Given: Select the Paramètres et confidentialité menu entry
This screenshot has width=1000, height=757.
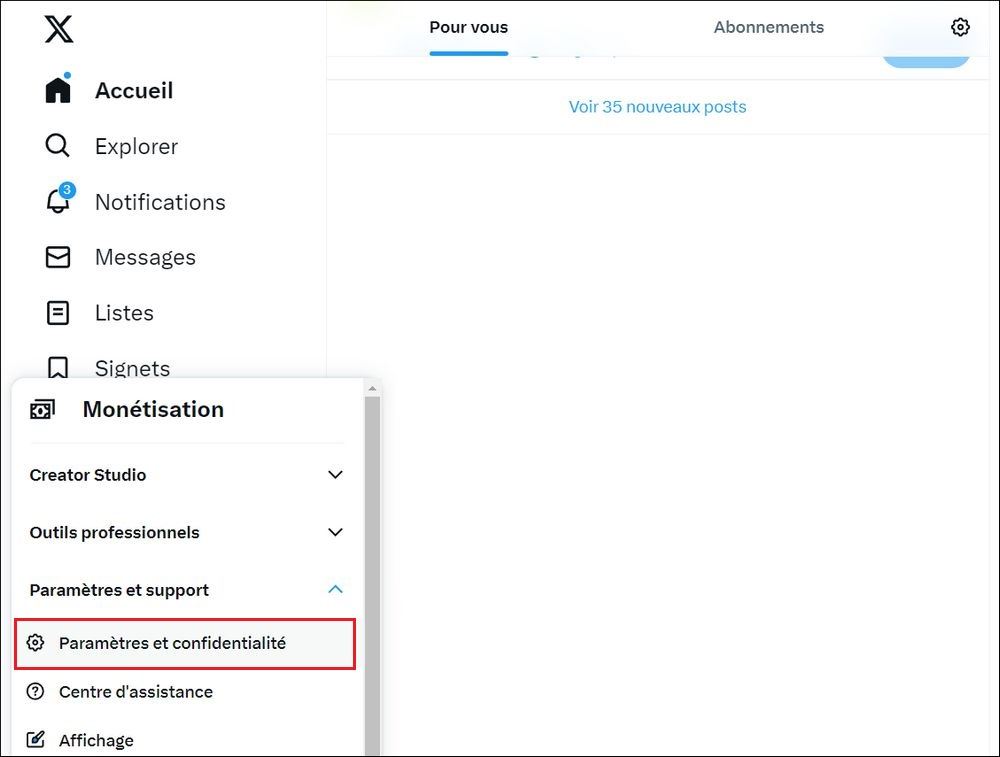Looking at the screenshot, I should (172, 643).
